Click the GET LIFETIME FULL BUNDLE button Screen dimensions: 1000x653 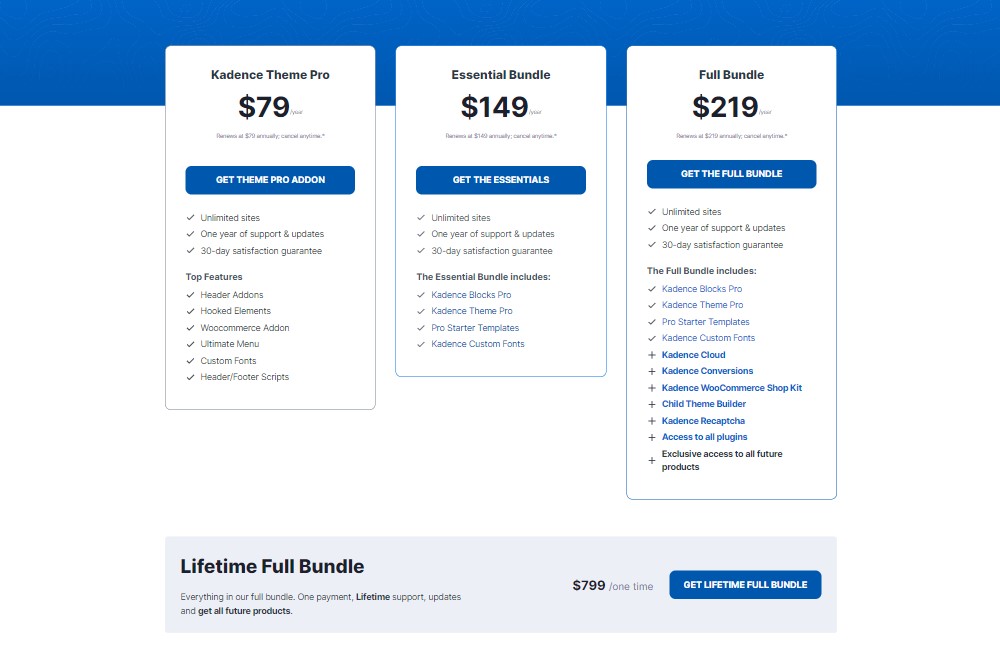pos(745,584)
